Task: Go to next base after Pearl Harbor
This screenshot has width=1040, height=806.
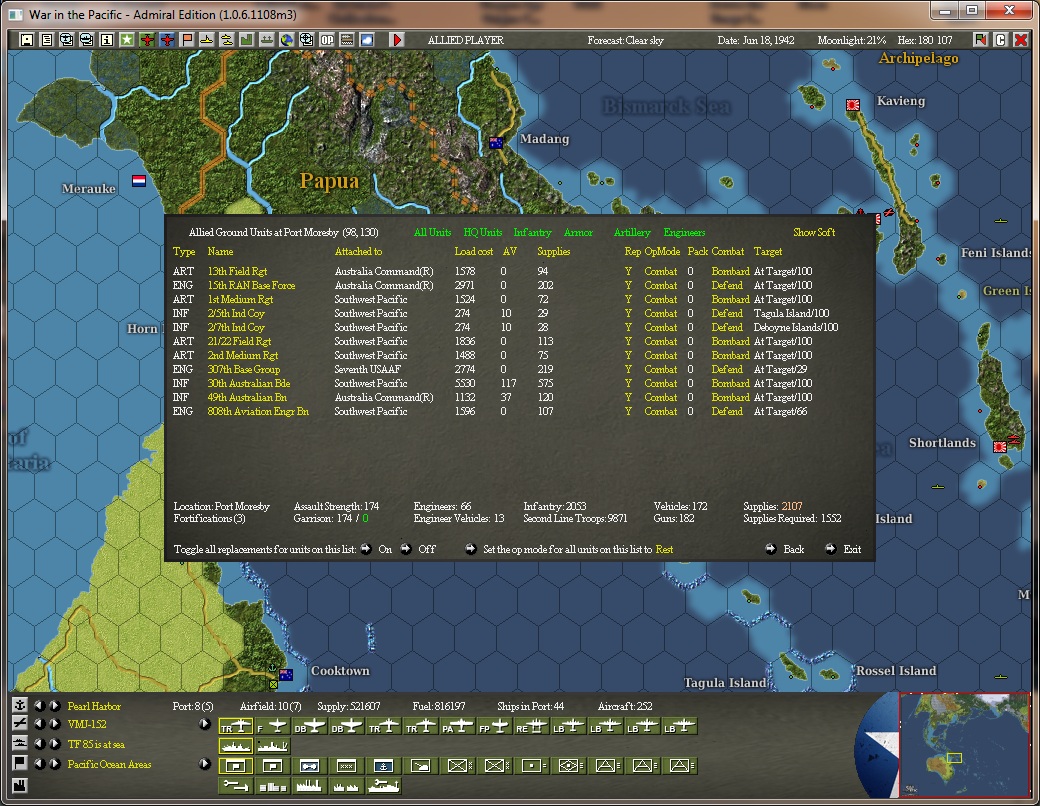Action: [x=55, y=706]
